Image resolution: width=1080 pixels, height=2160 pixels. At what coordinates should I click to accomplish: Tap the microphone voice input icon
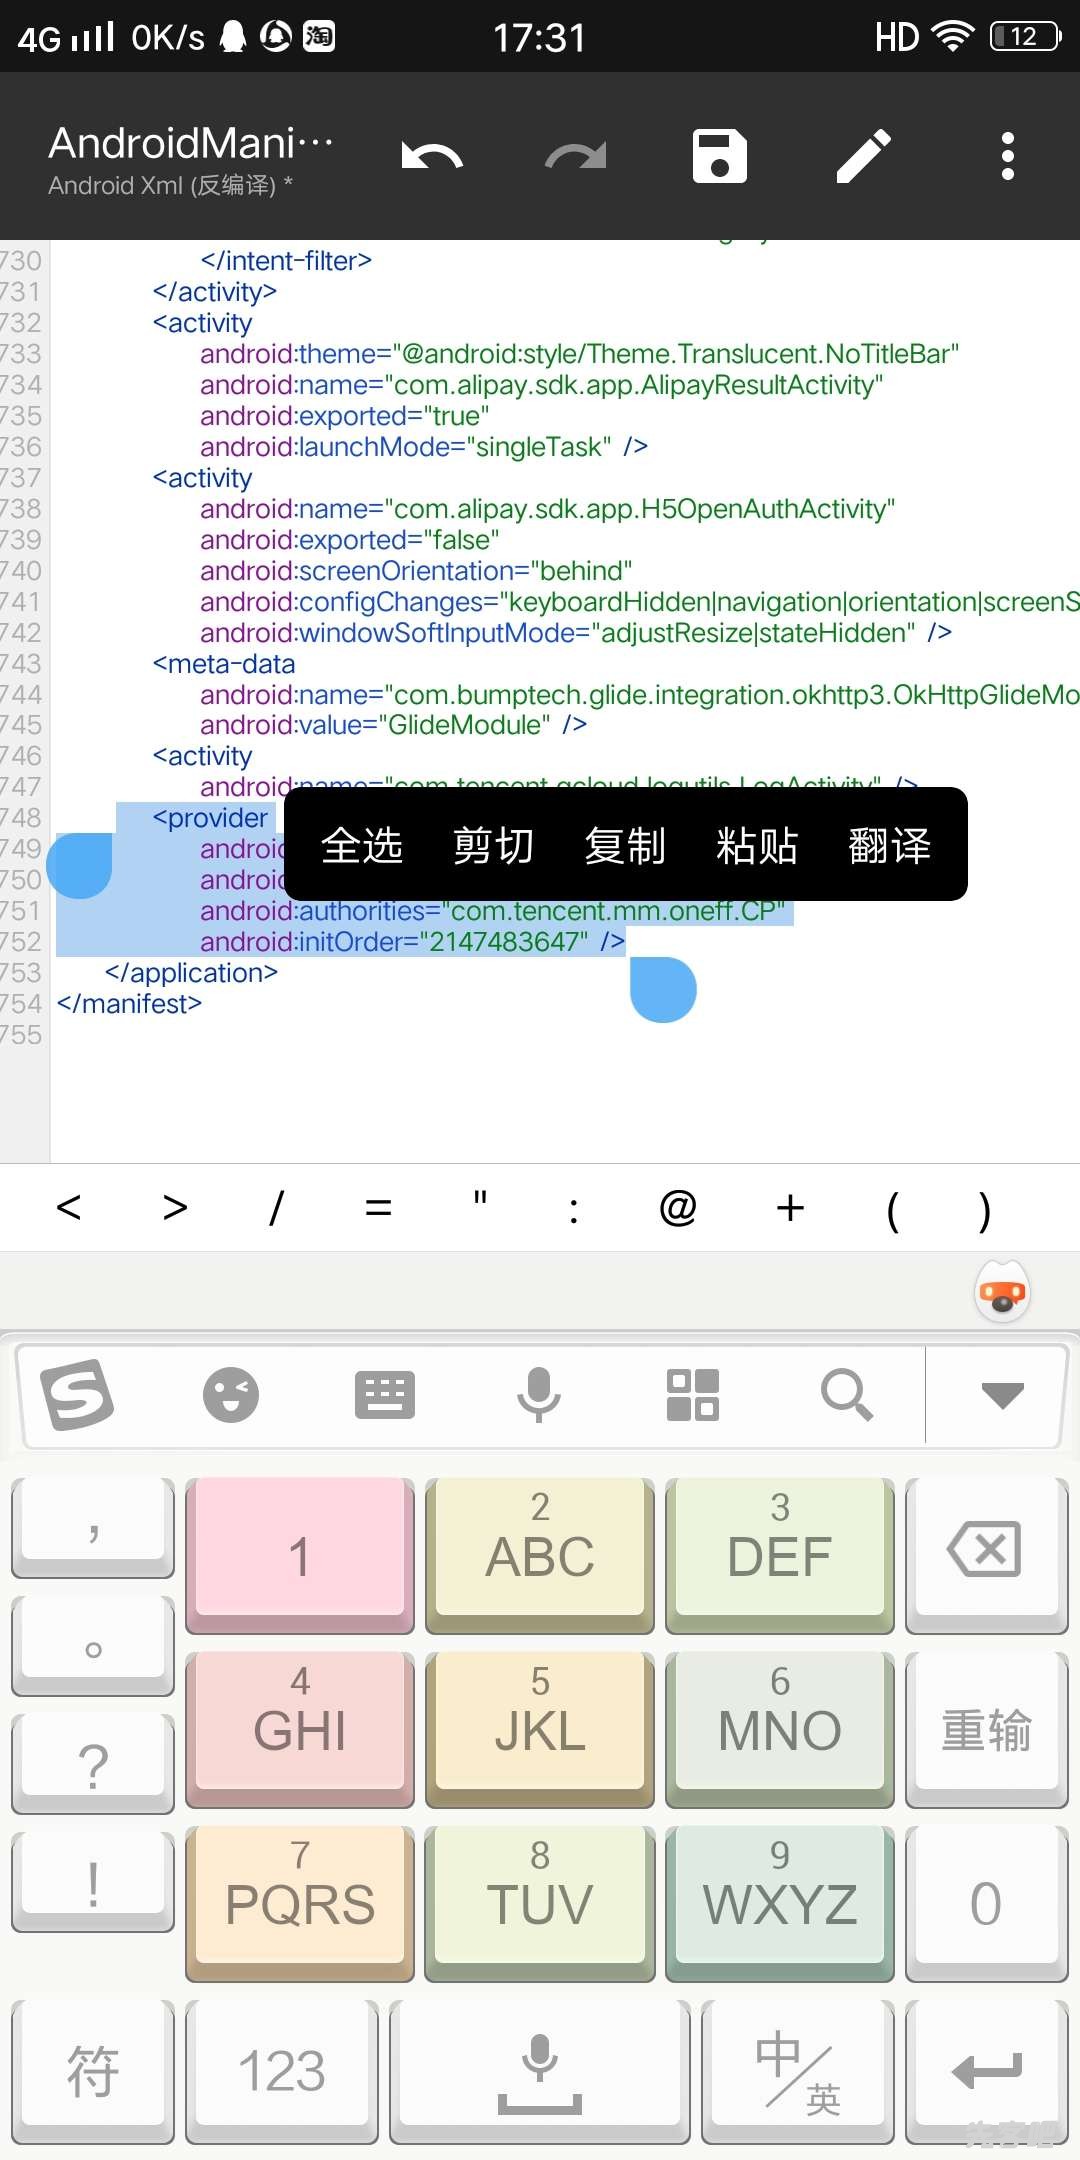coord(539,1395)
